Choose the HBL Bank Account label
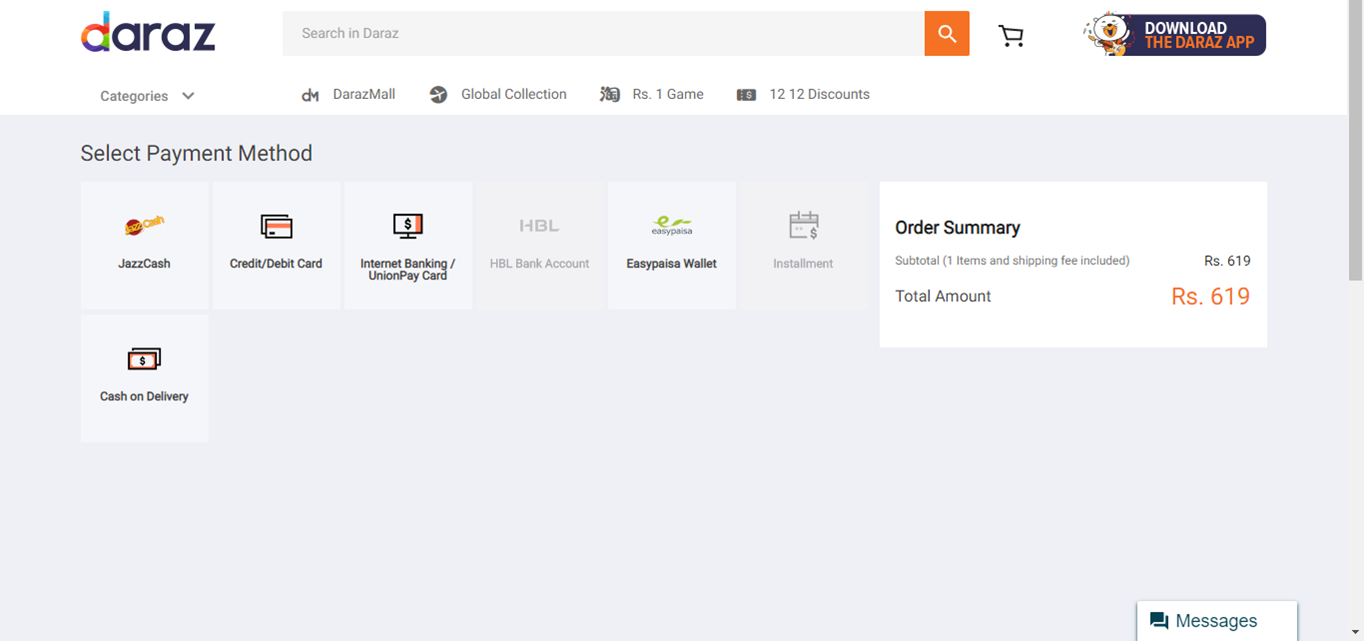Screen dimensions: 1364x641 tap(539, 264)
